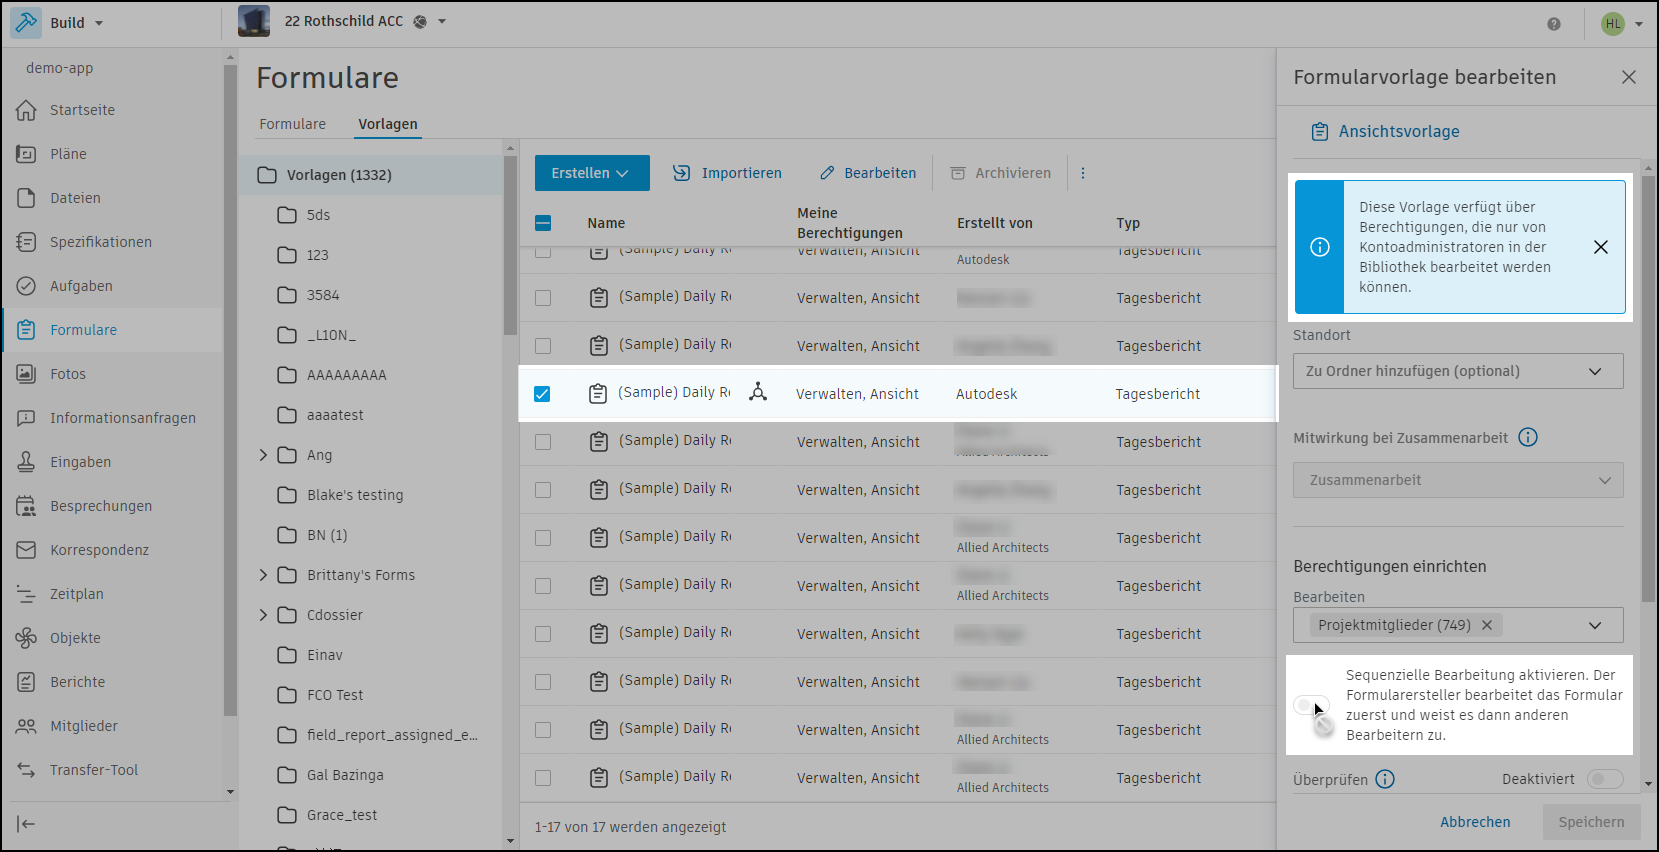Click the Besprechungen calendar icon
Image resolution: width=1659 pixels, height=852 pixels.
[26, 506]
